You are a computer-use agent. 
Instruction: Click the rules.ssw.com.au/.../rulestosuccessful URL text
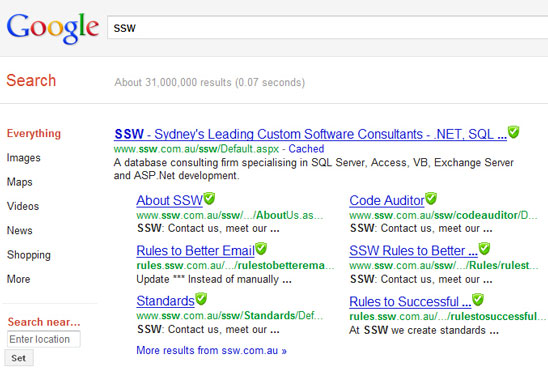tap(447, 317)
